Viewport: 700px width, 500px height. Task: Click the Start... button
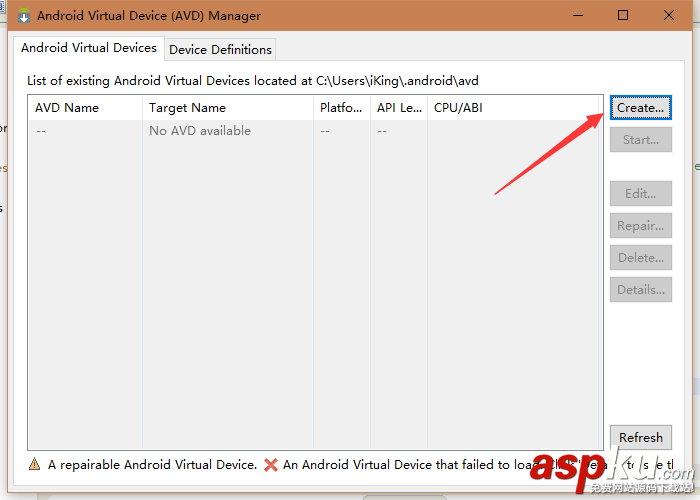click(640, 140)
